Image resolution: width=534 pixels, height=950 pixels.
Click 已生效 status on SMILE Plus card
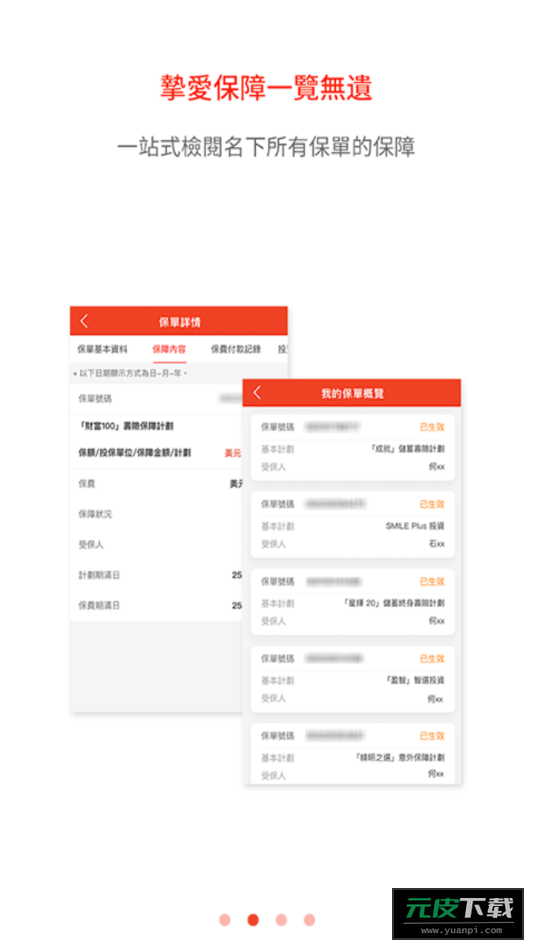(432, 504)
